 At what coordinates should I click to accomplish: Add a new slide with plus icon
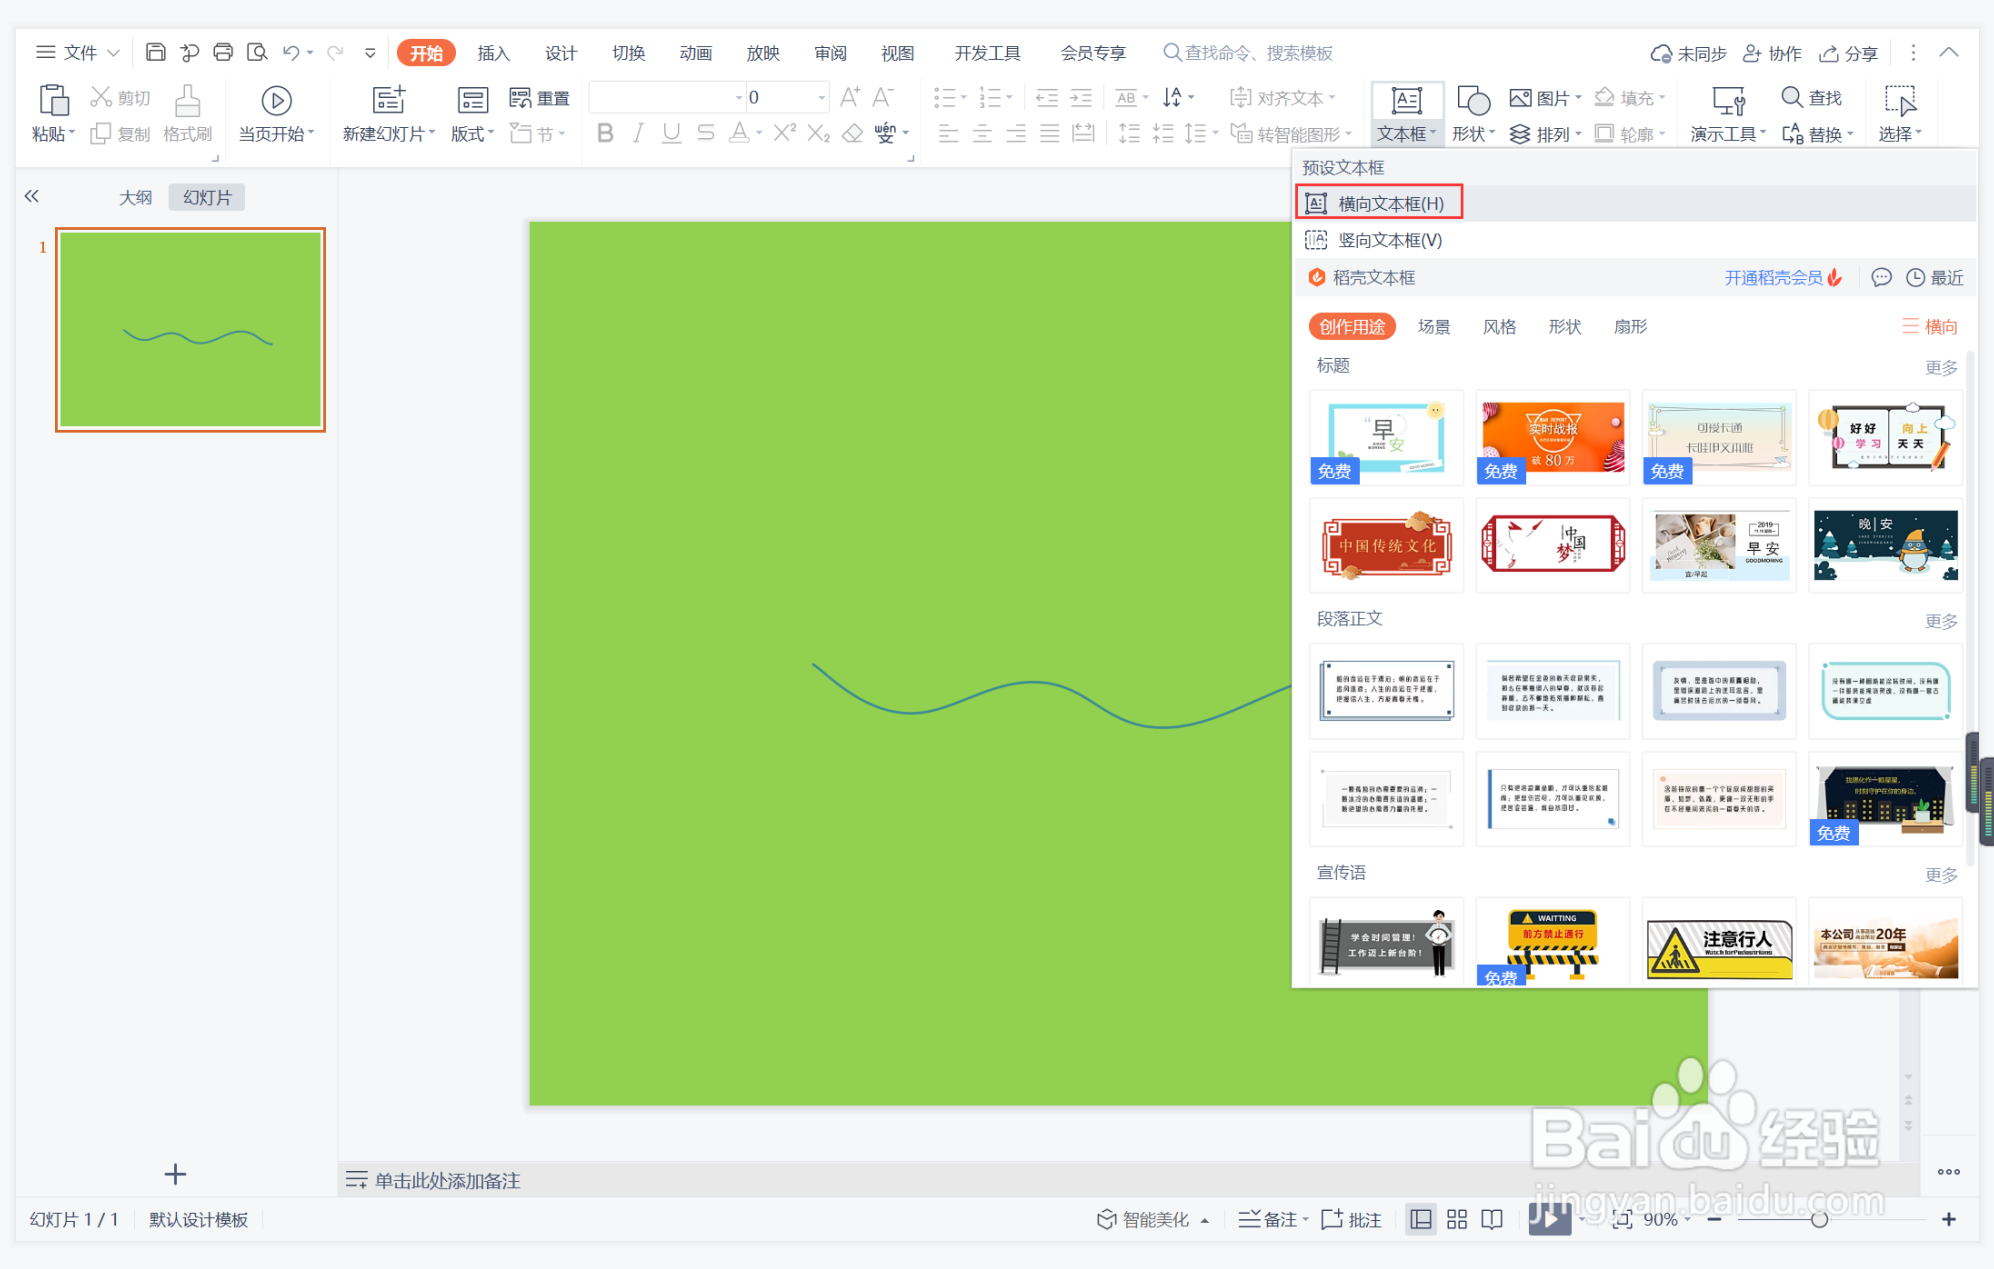point(175,1174)
